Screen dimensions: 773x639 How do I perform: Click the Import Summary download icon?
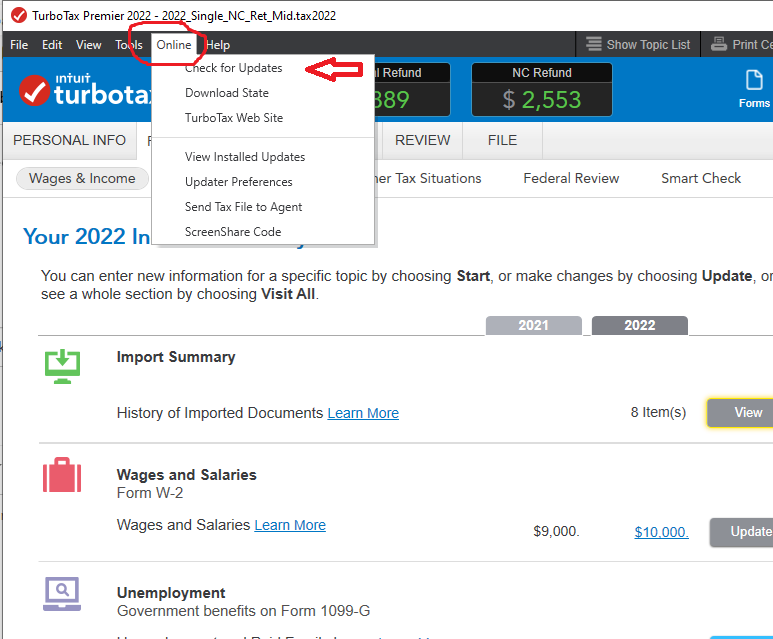(62, 366)
